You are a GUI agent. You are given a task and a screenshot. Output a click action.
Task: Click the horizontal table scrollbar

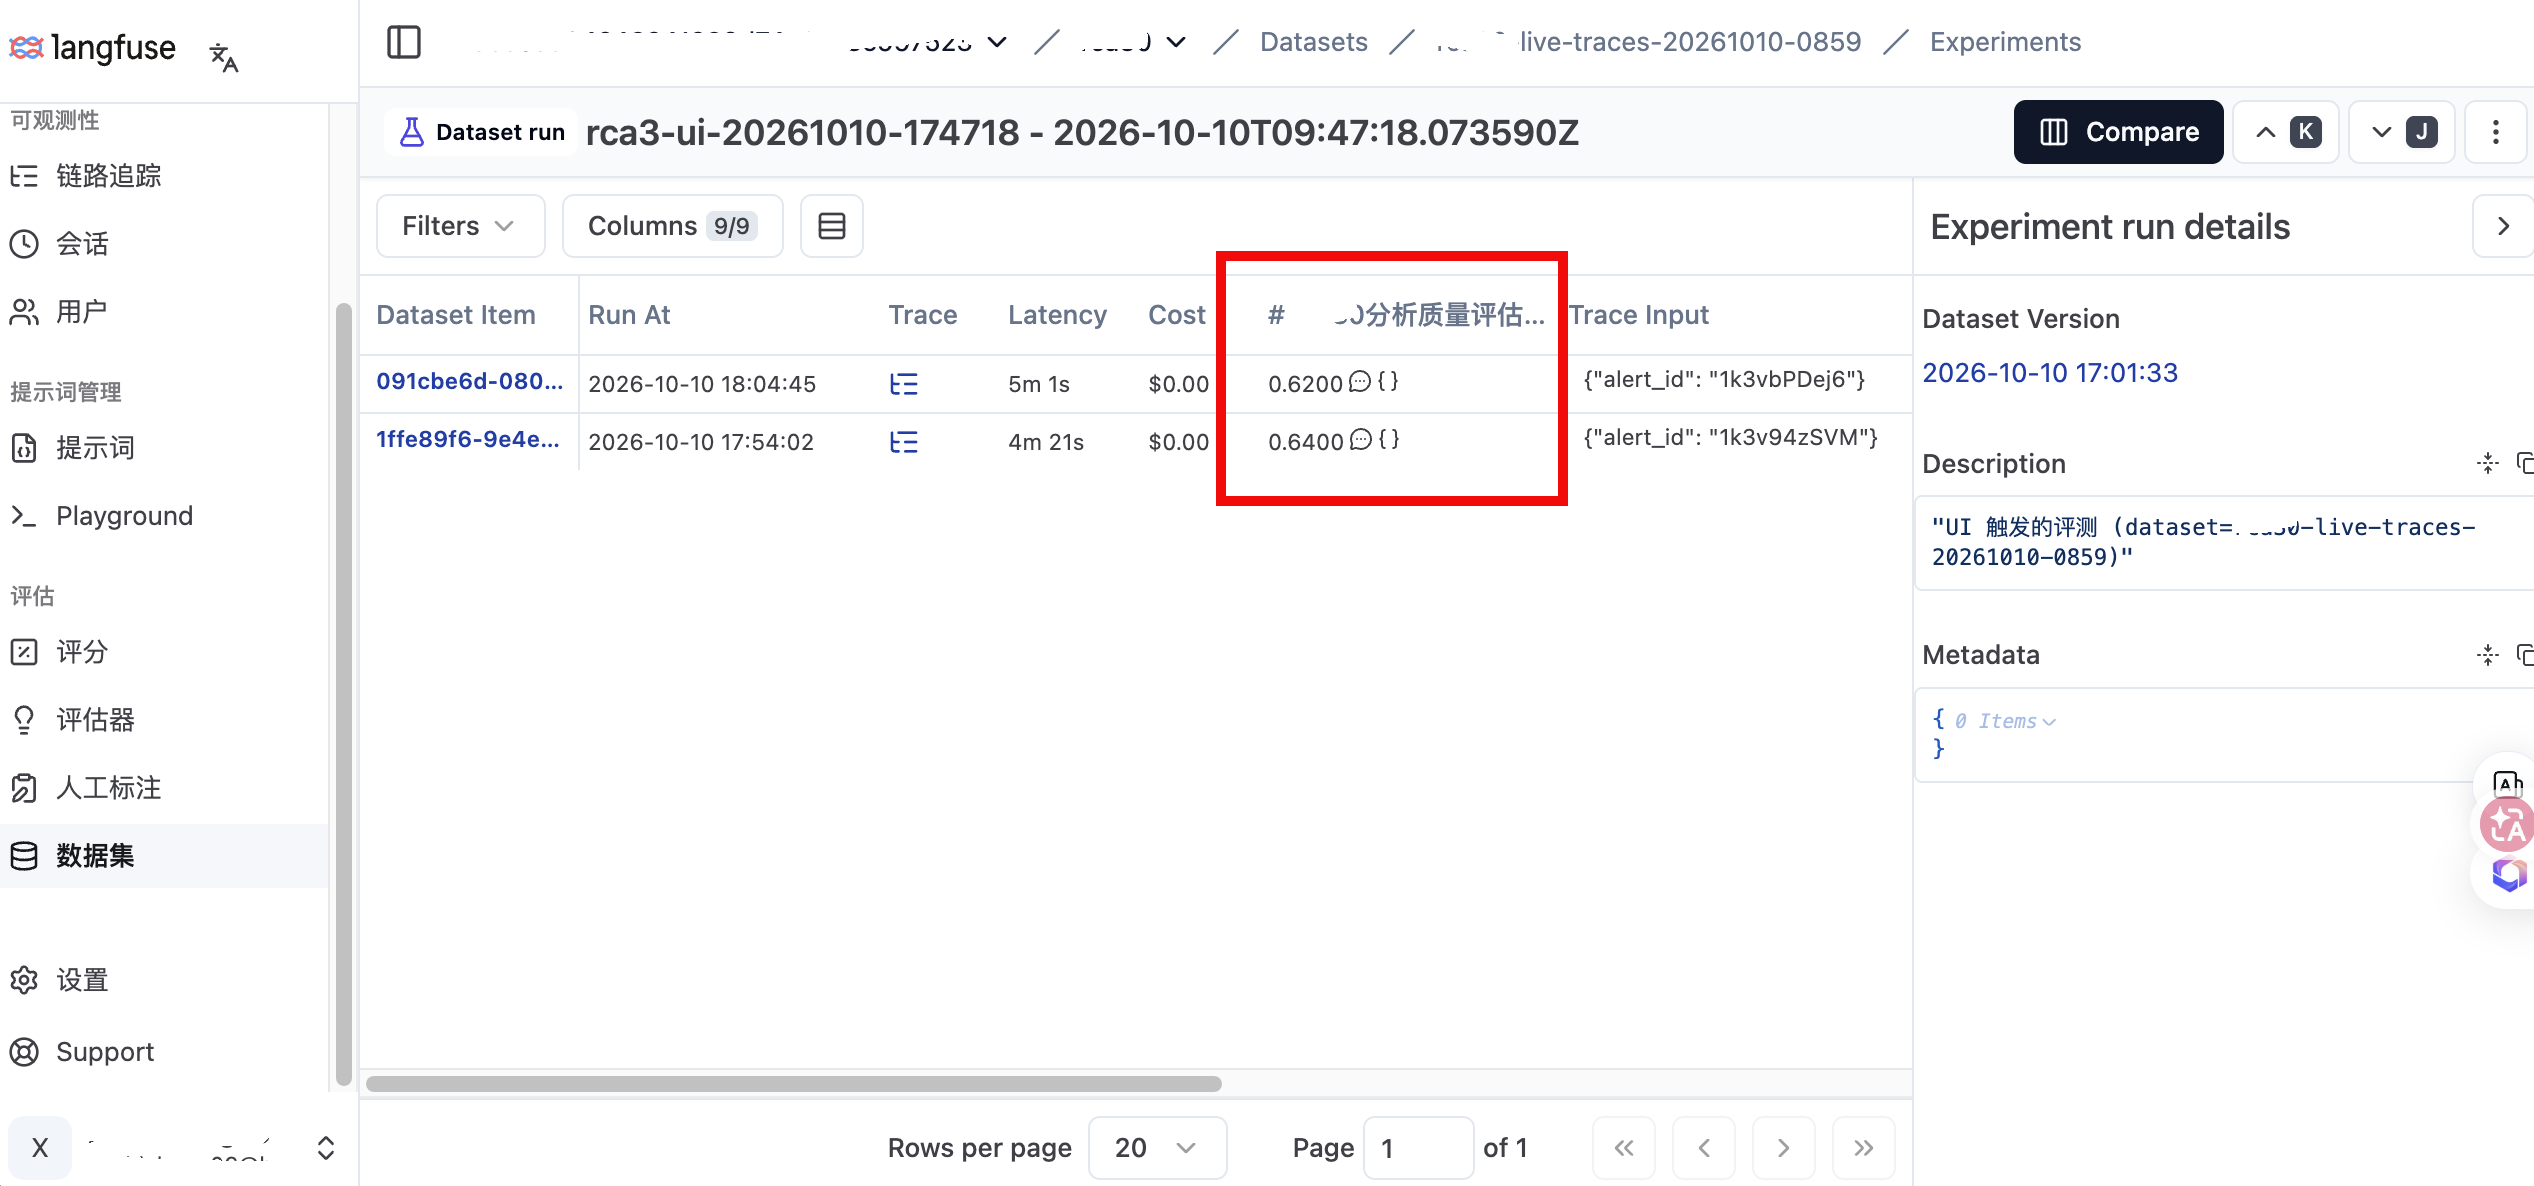click(x=794, y=1084)
